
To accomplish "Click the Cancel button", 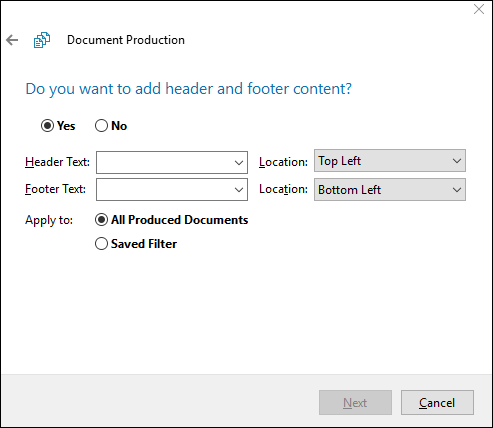I will click(x=437, y=403).
